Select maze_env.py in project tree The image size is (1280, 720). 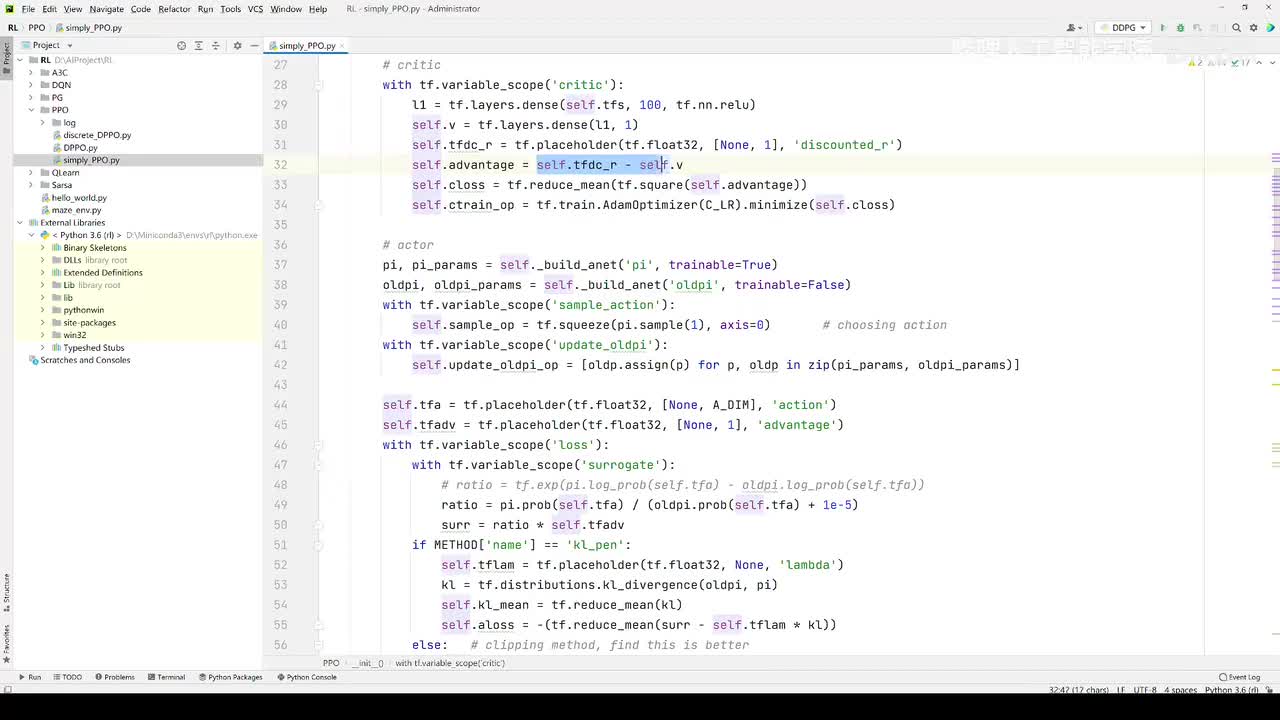76,210
